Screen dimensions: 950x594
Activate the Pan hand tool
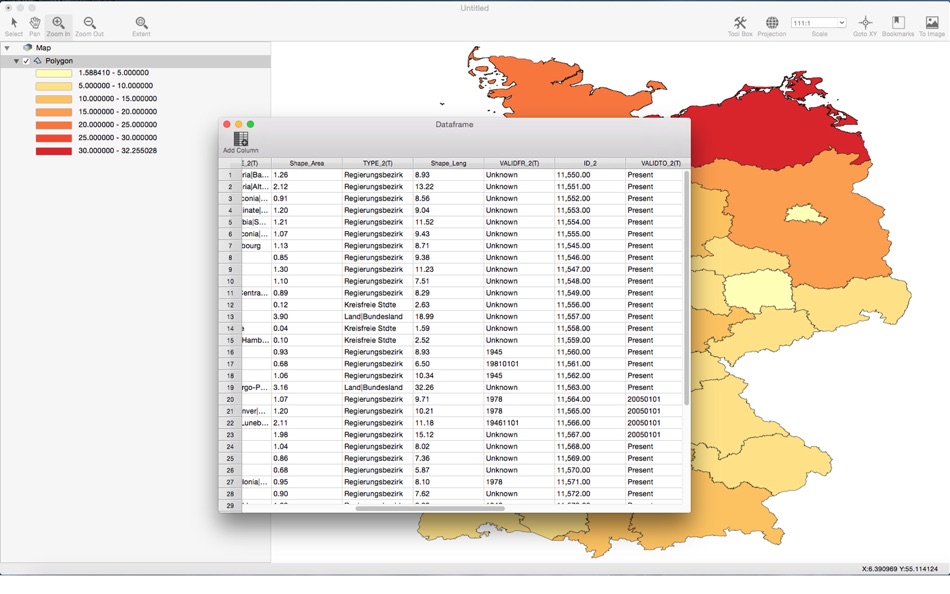click(x=35, y=27)
